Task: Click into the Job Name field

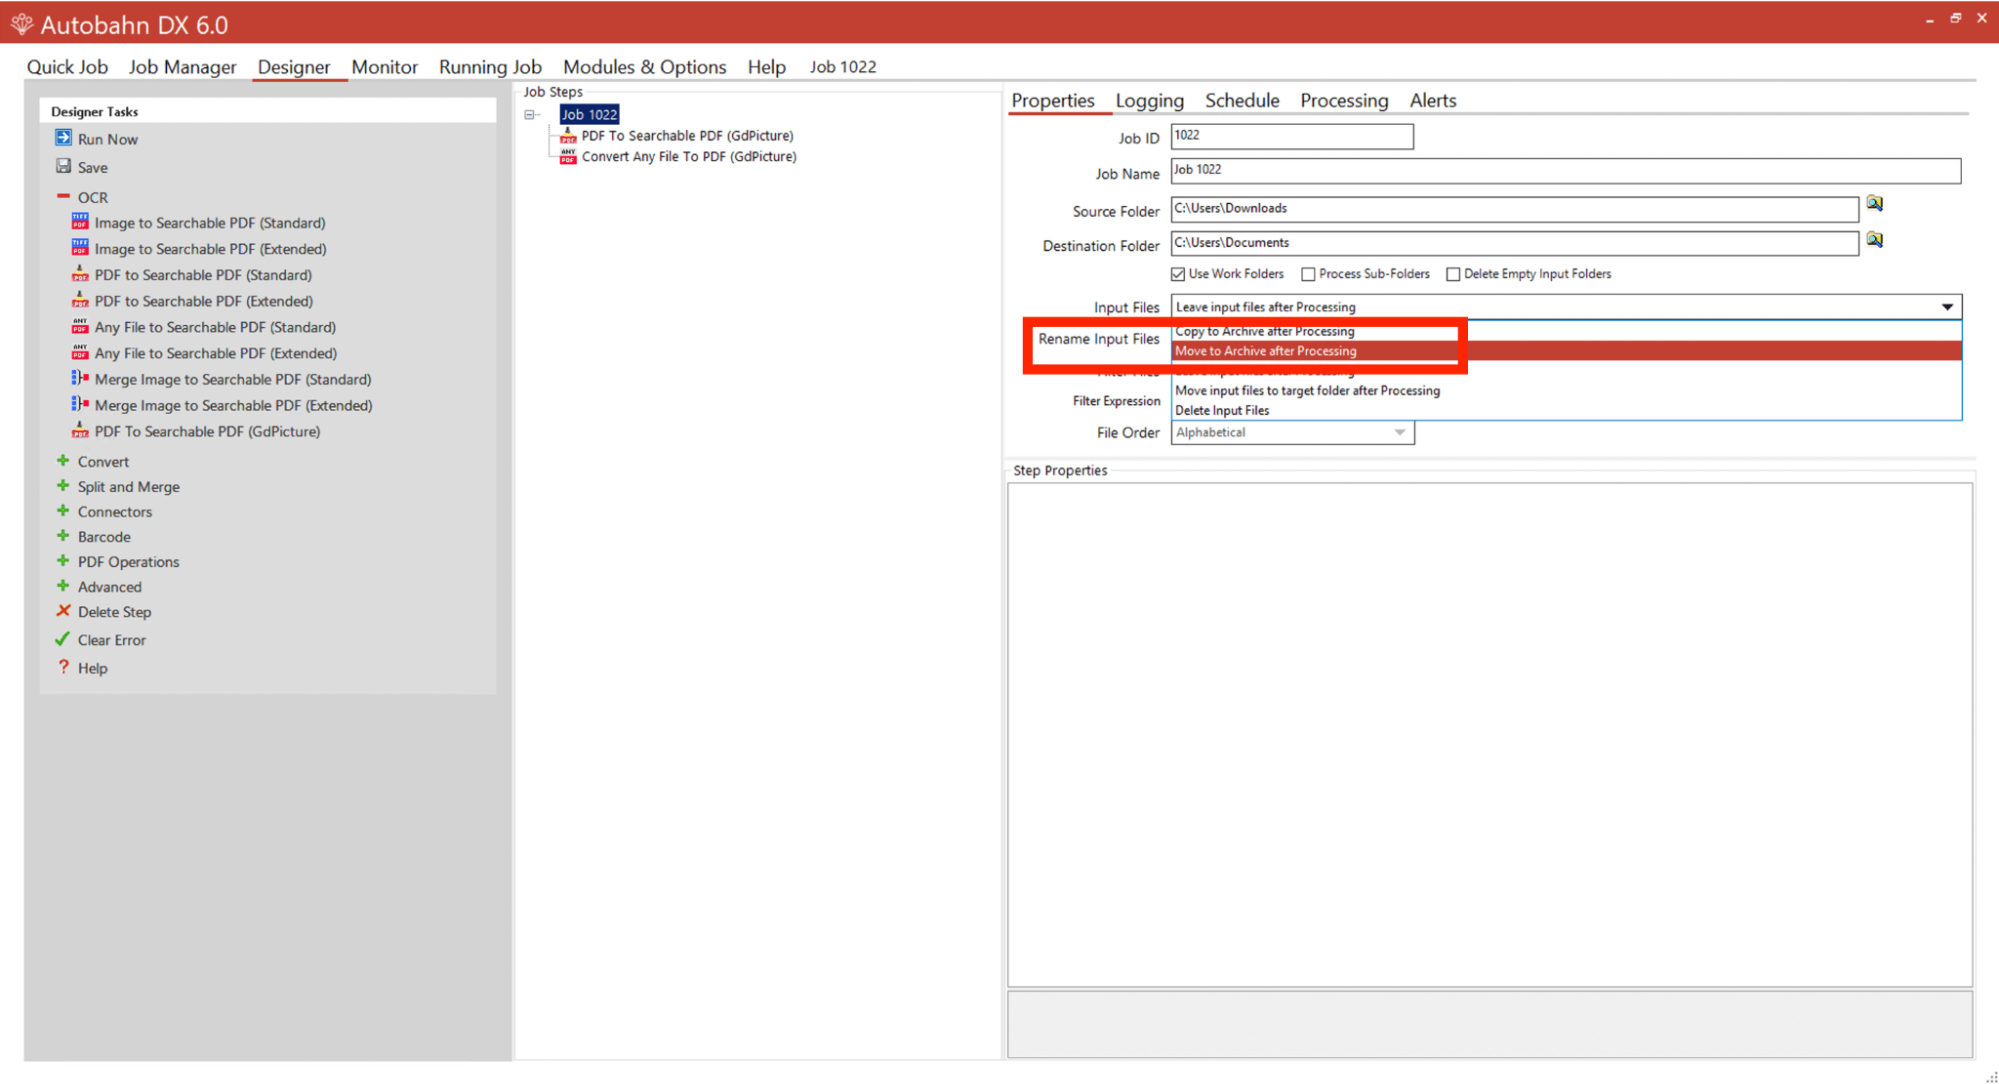Action: click(1564, 170)
